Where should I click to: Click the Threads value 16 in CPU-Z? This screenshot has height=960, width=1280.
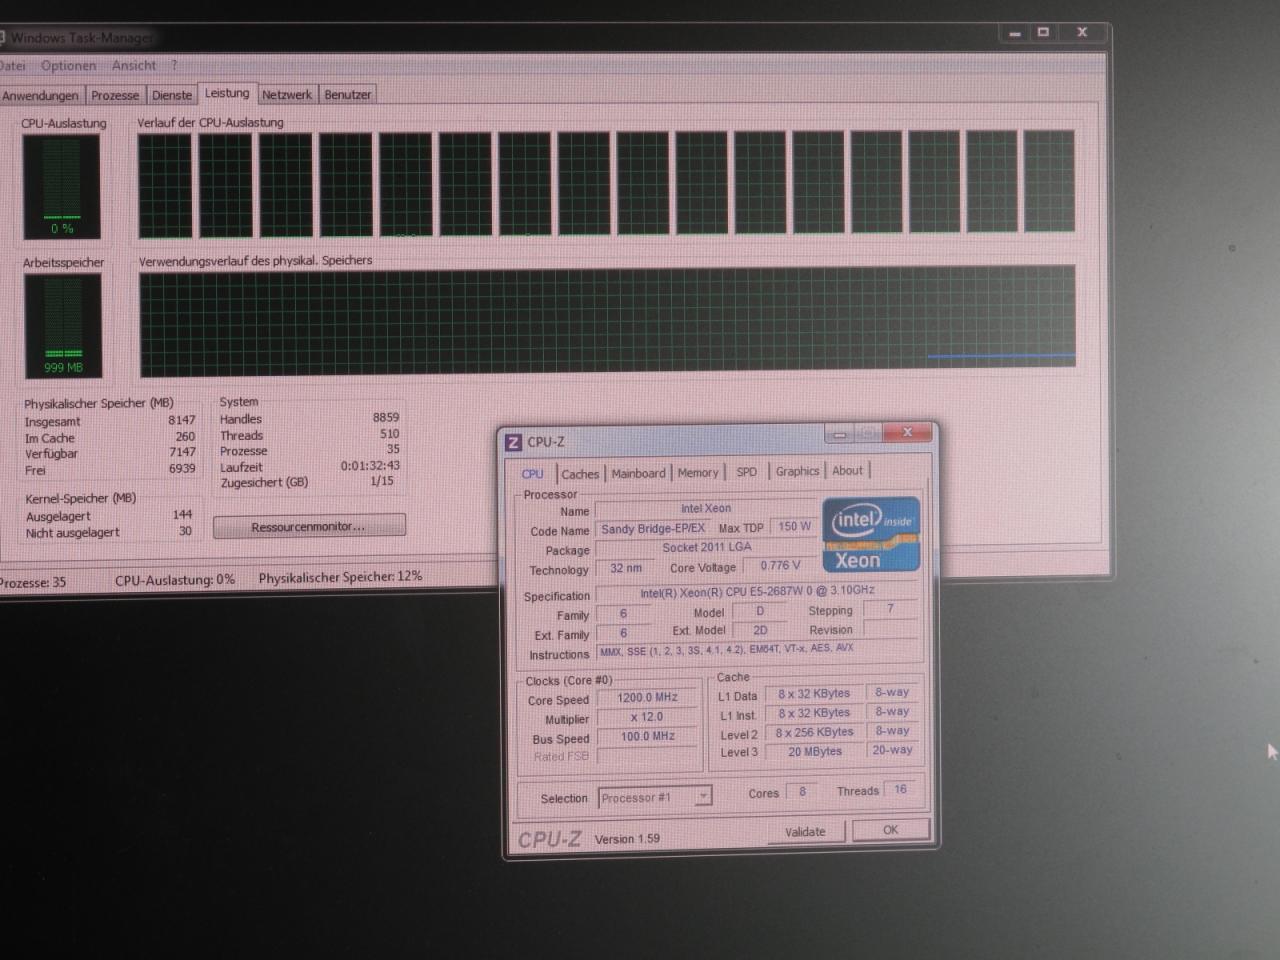(x=900, y=789)
